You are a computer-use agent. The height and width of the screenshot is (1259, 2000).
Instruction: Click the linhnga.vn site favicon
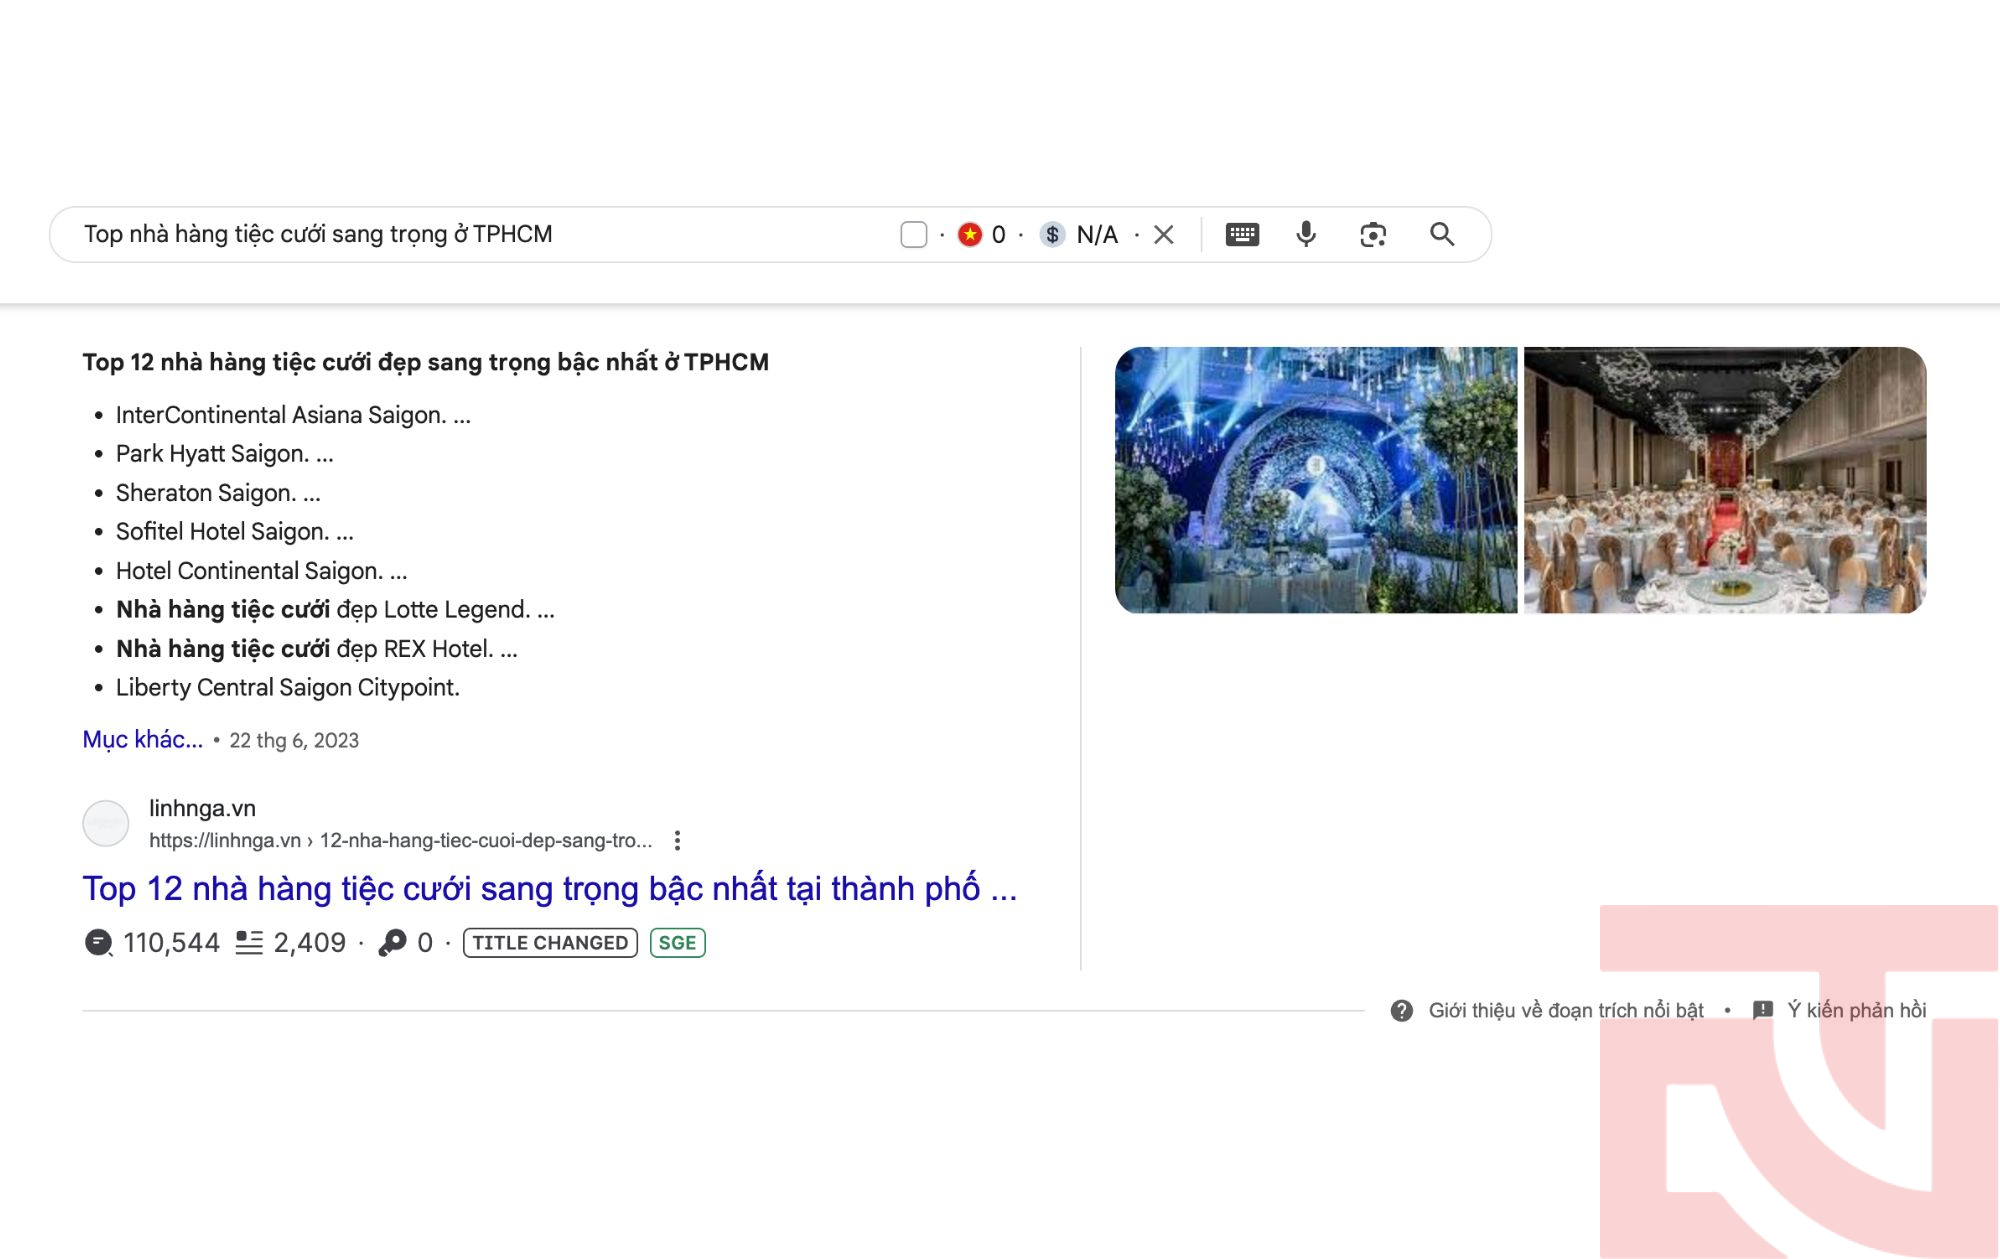[x=105, y=824]
